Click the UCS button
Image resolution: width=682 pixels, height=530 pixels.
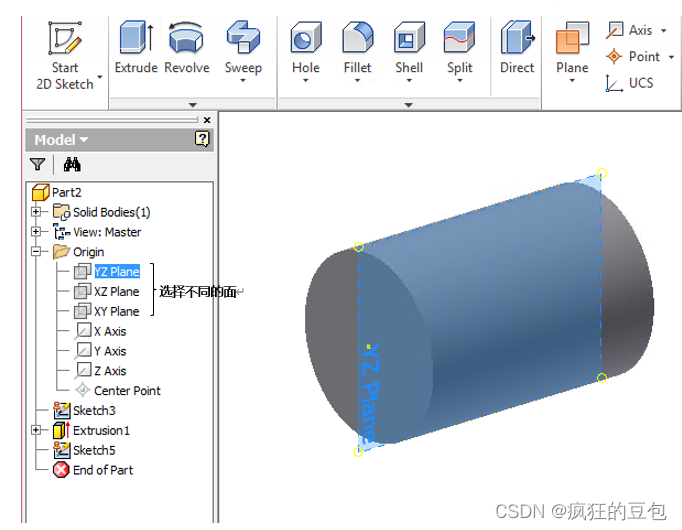tap(630, 83)
